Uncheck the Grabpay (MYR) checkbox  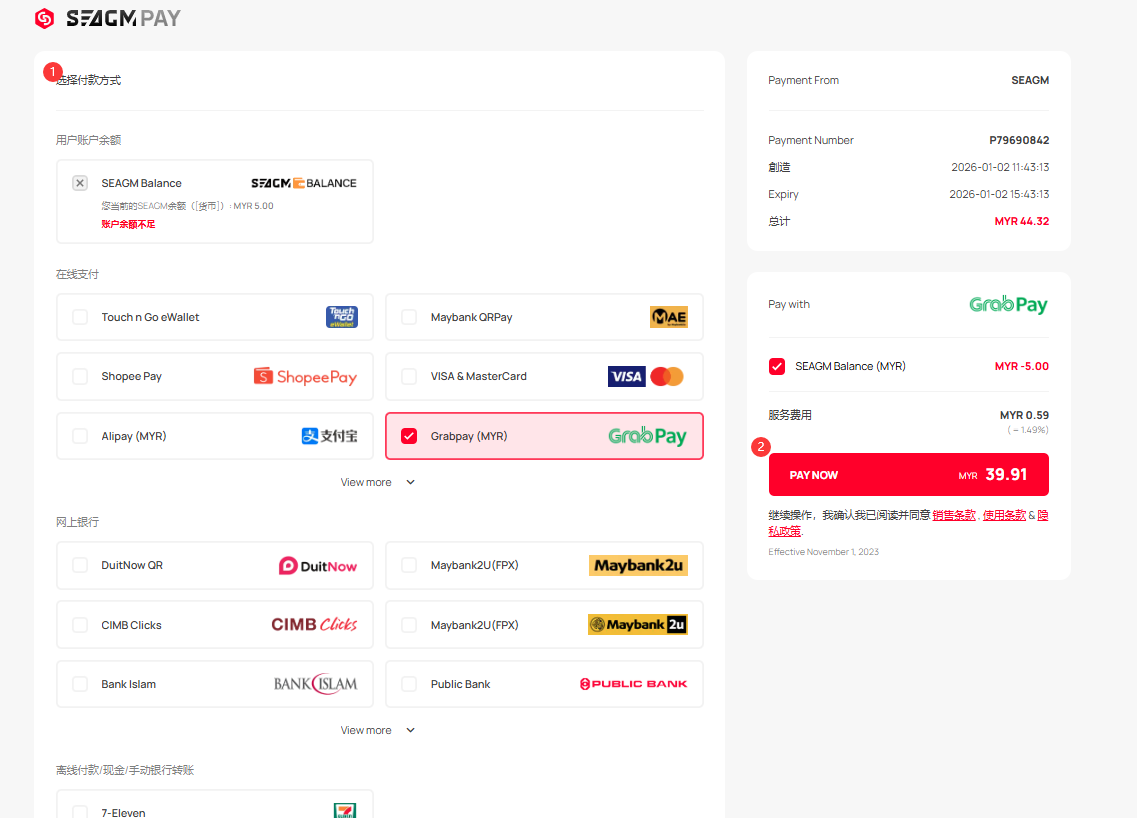point(409,436)
